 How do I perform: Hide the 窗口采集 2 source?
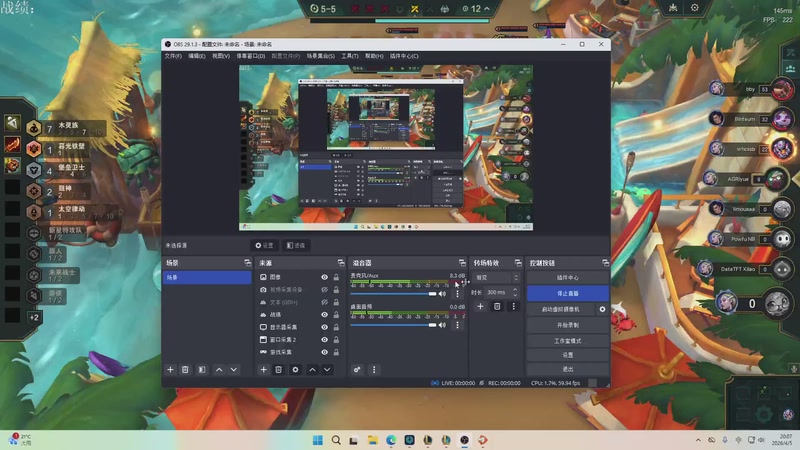click(324, 339)
